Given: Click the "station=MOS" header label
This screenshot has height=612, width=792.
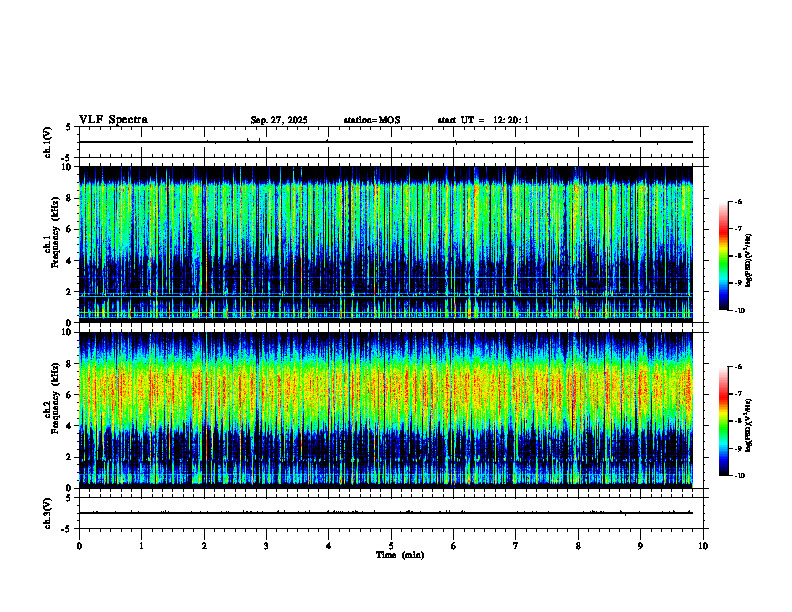Looking at the screenshot, I should coord(372,120).
